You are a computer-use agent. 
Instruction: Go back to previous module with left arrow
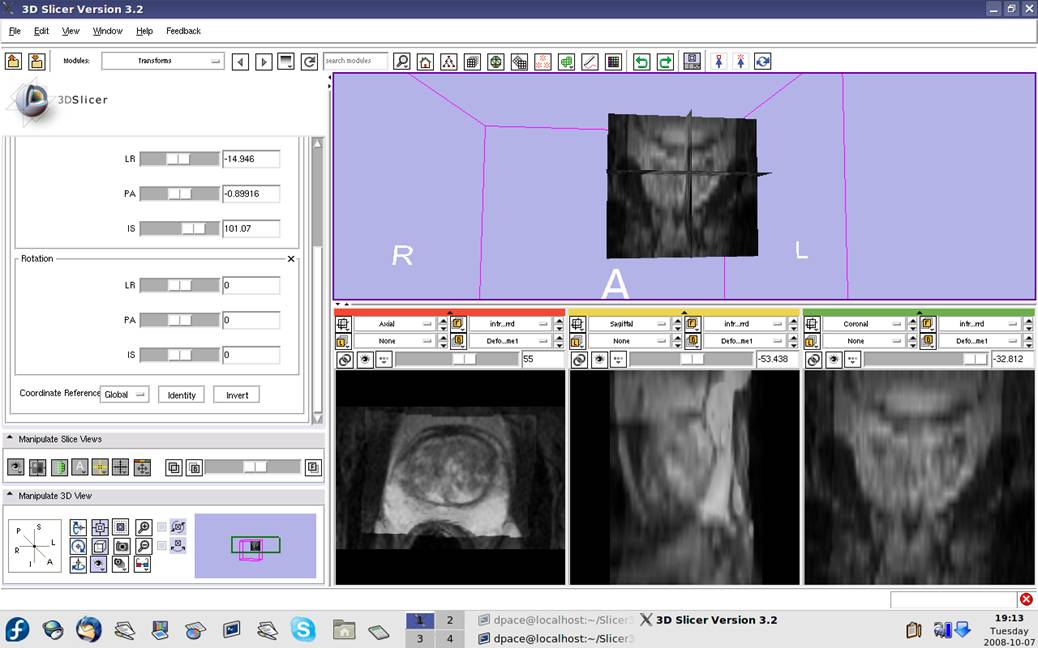[x=240, y=62]
